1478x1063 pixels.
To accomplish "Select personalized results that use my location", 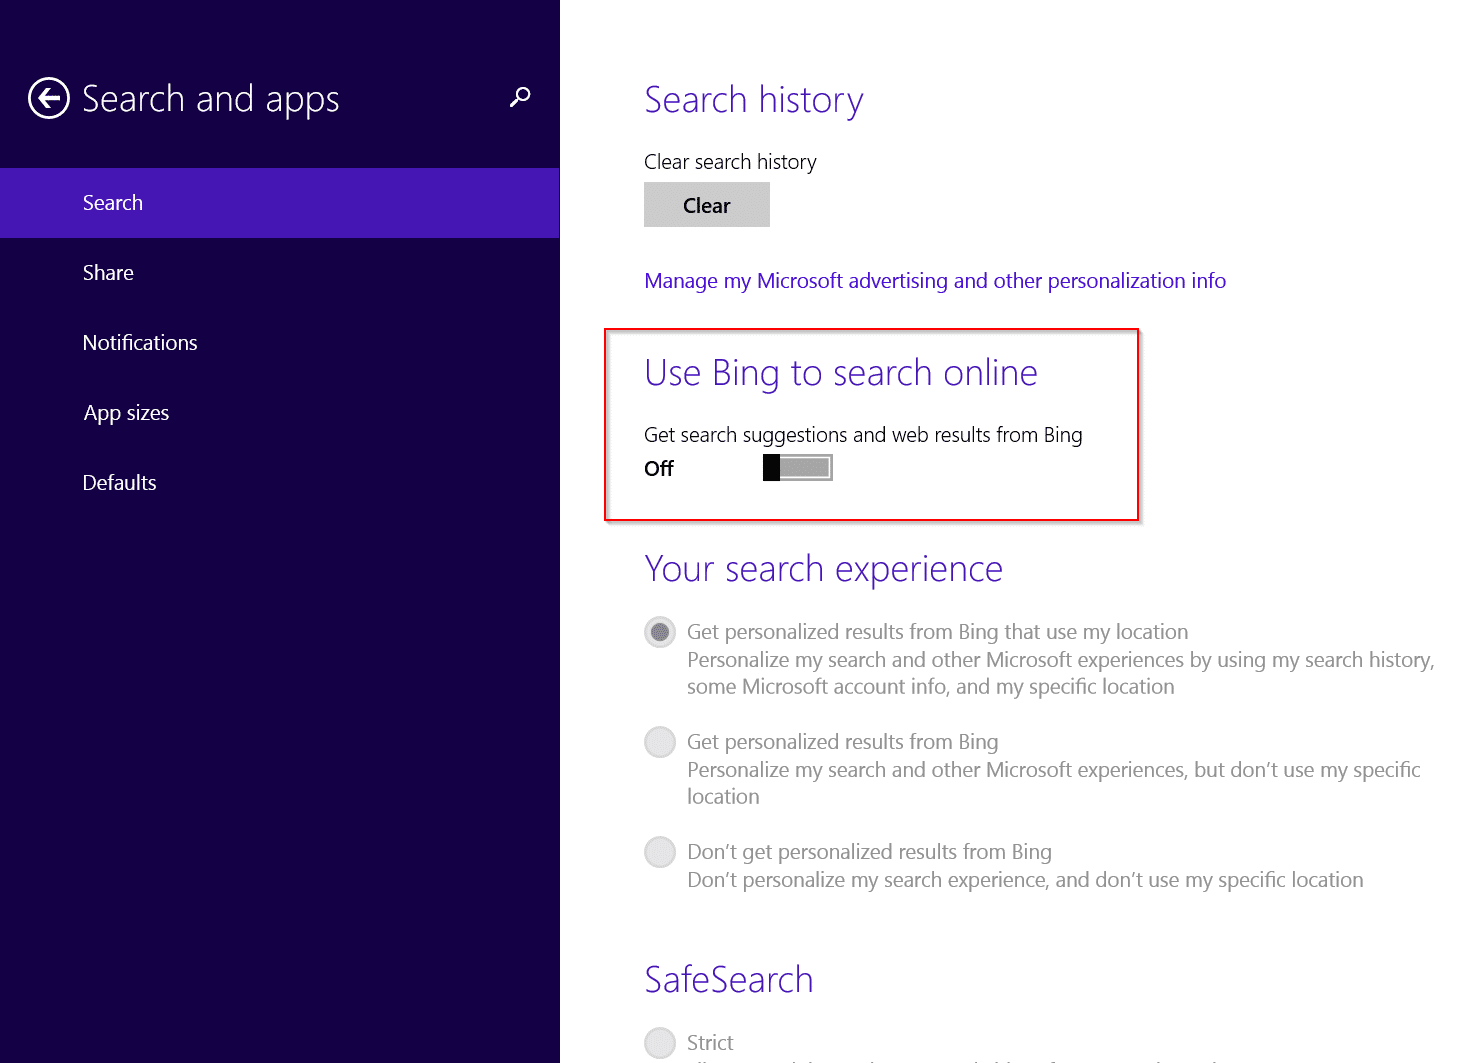I will [660, 632].
